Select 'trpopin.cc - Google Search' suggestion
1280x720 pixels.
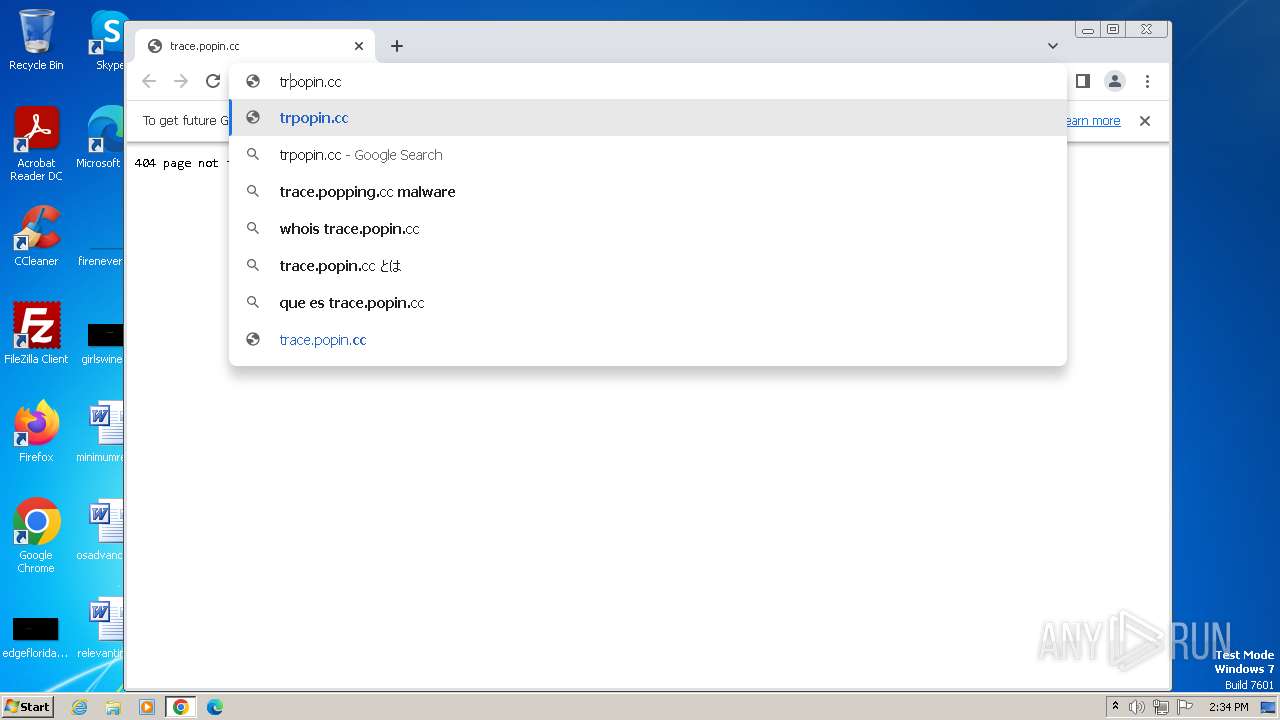pos(648,155)
